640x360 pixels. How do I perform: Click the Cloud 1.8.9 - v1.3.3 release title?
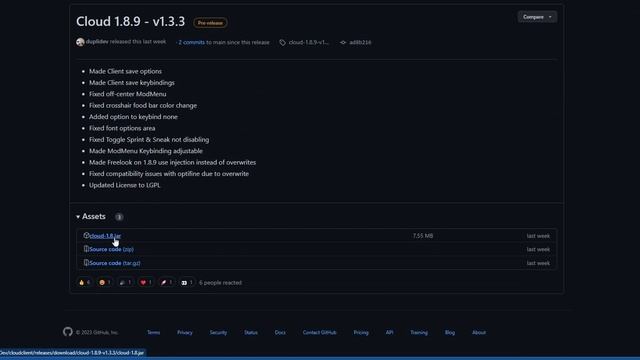130,22
